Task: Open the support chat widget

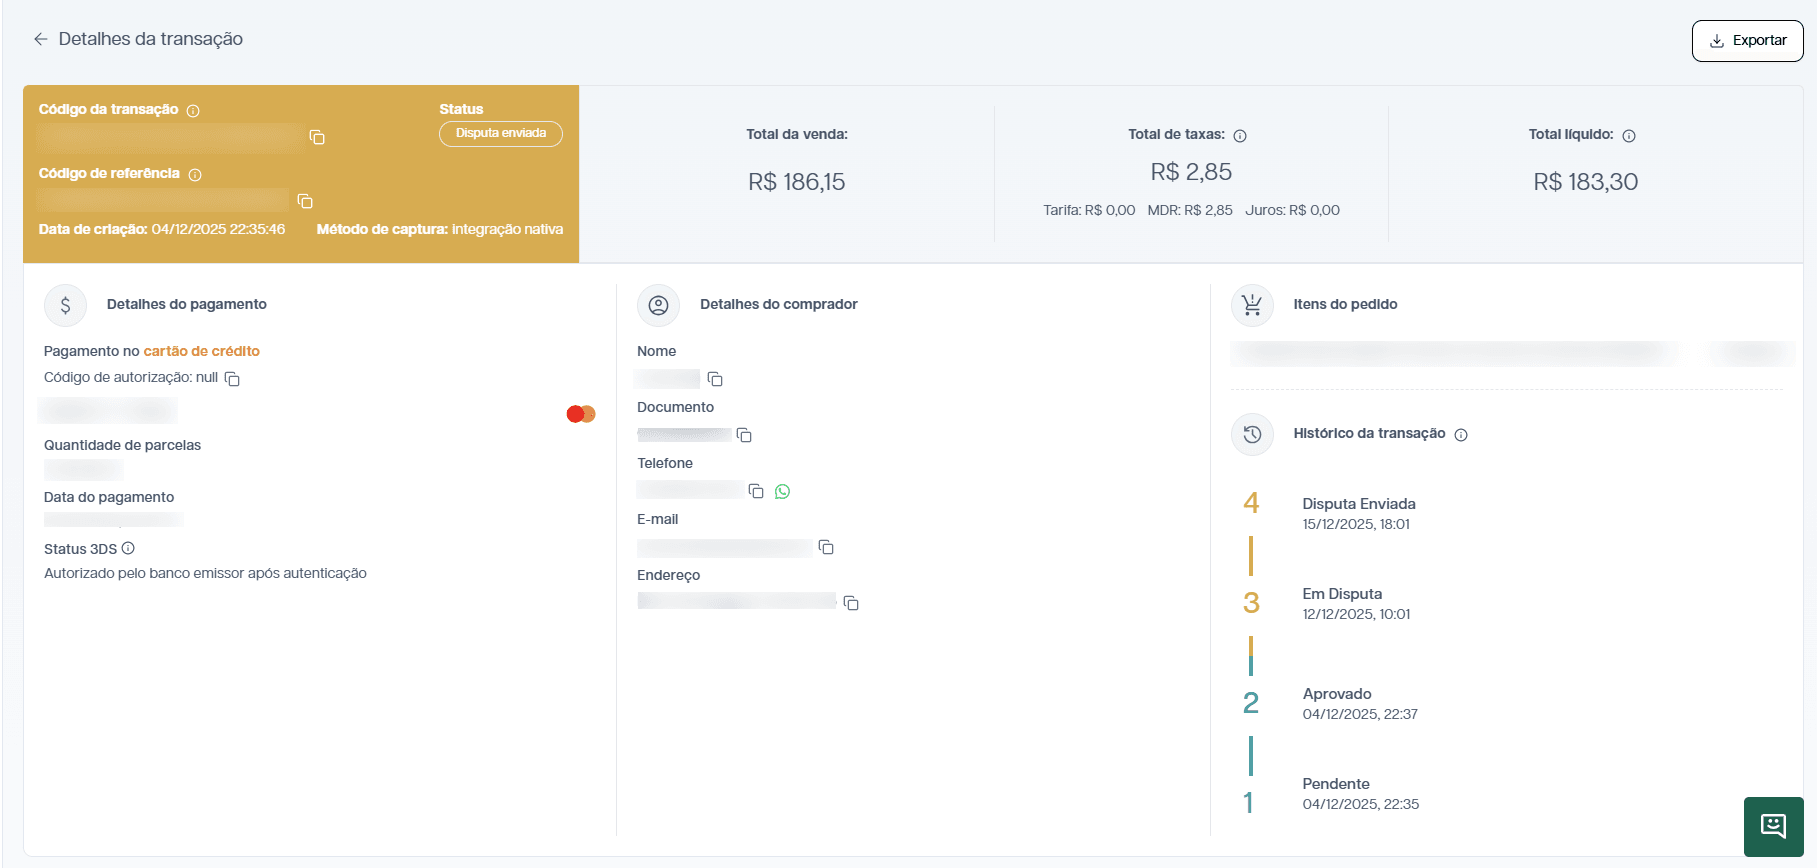Action: pos(1773,826)
